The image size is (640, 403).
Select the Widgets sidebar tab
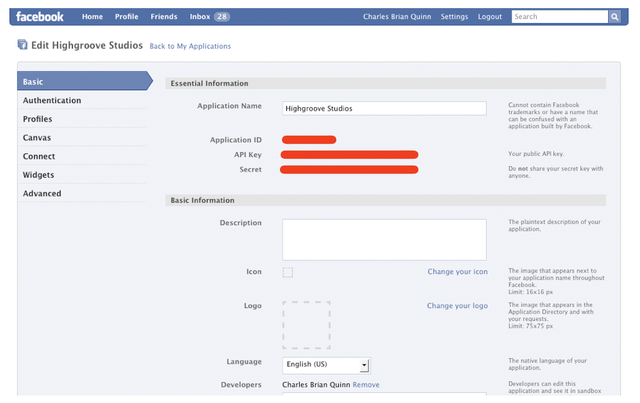[x=82, y=175]
